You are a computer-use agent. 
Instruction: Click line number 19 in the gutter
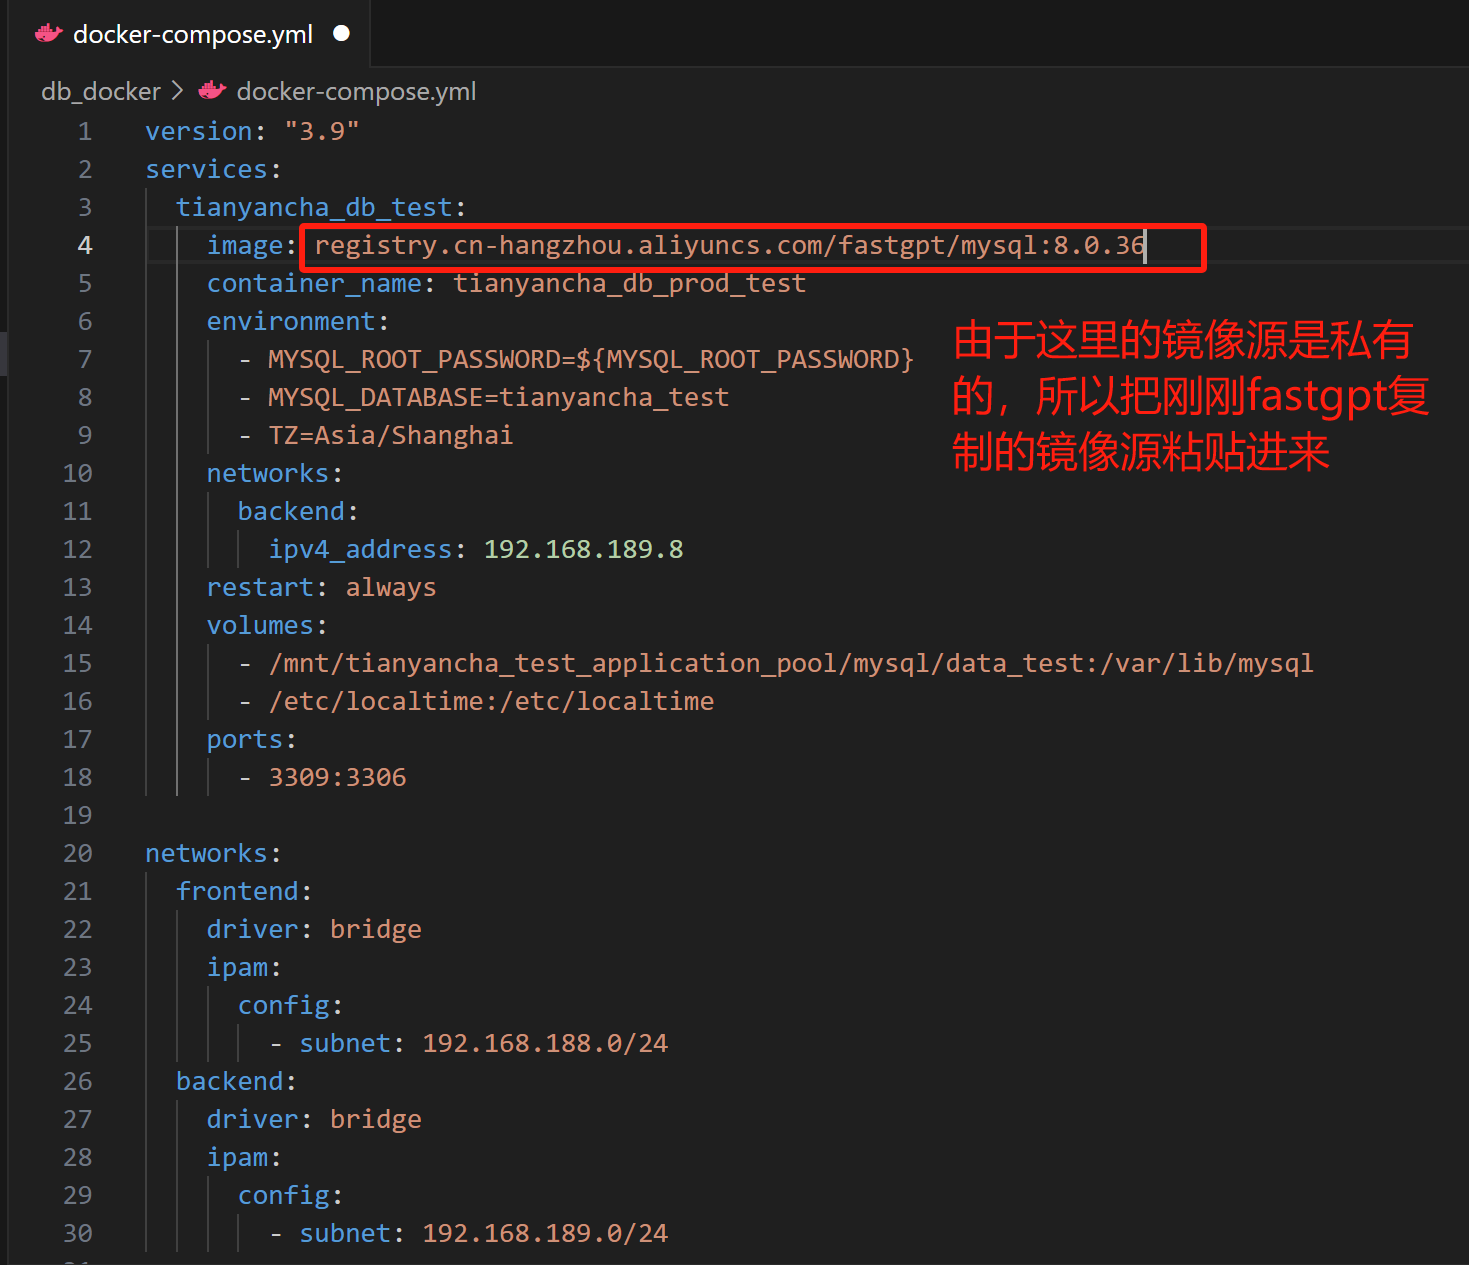click(77, 815)
